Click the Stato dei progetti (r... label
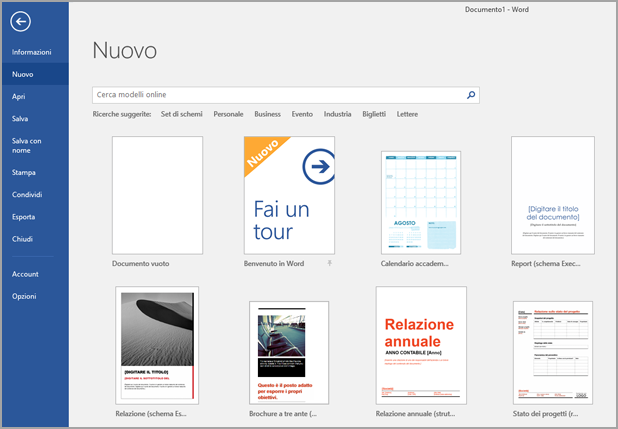 point(546,414)
